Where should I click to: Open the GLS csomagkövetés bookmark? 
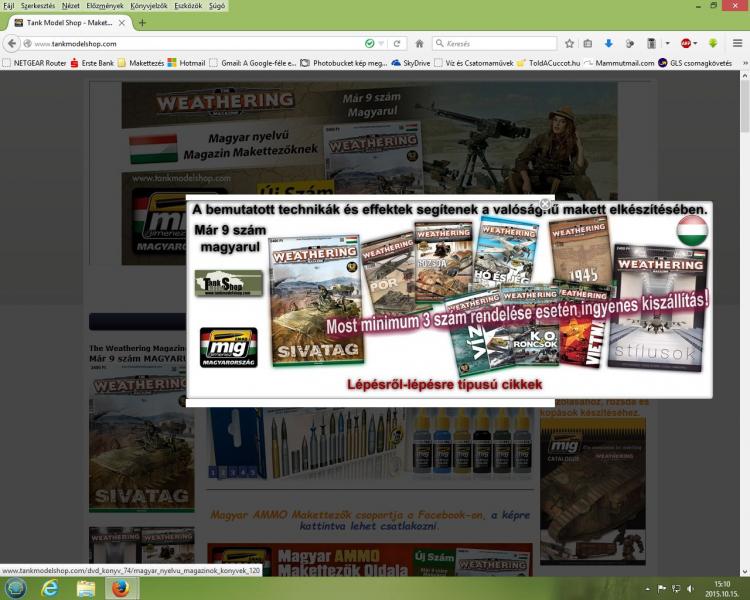point(695,63)
